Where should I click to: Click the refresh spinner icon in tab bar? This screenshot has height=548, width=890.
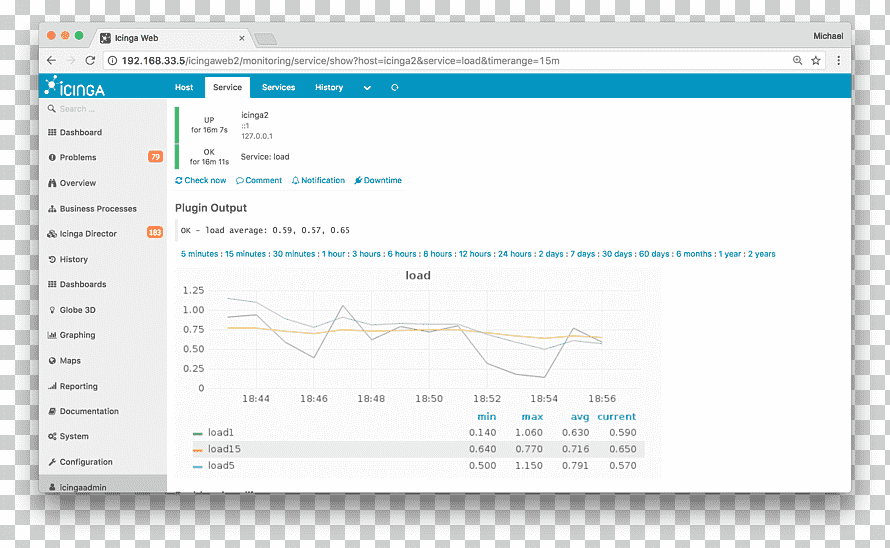tap(394, 87)
